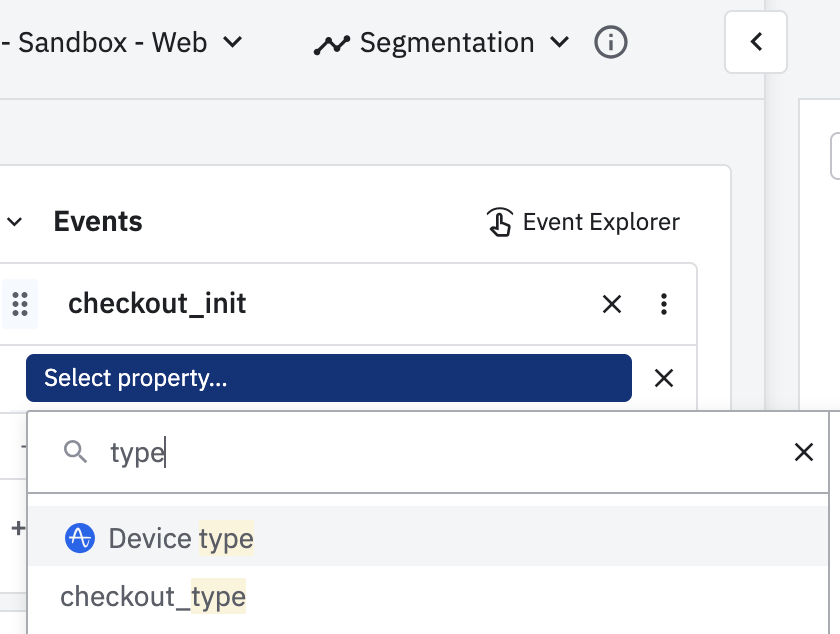Clear the property search text

pyautogui.click(x=803, y=453)
